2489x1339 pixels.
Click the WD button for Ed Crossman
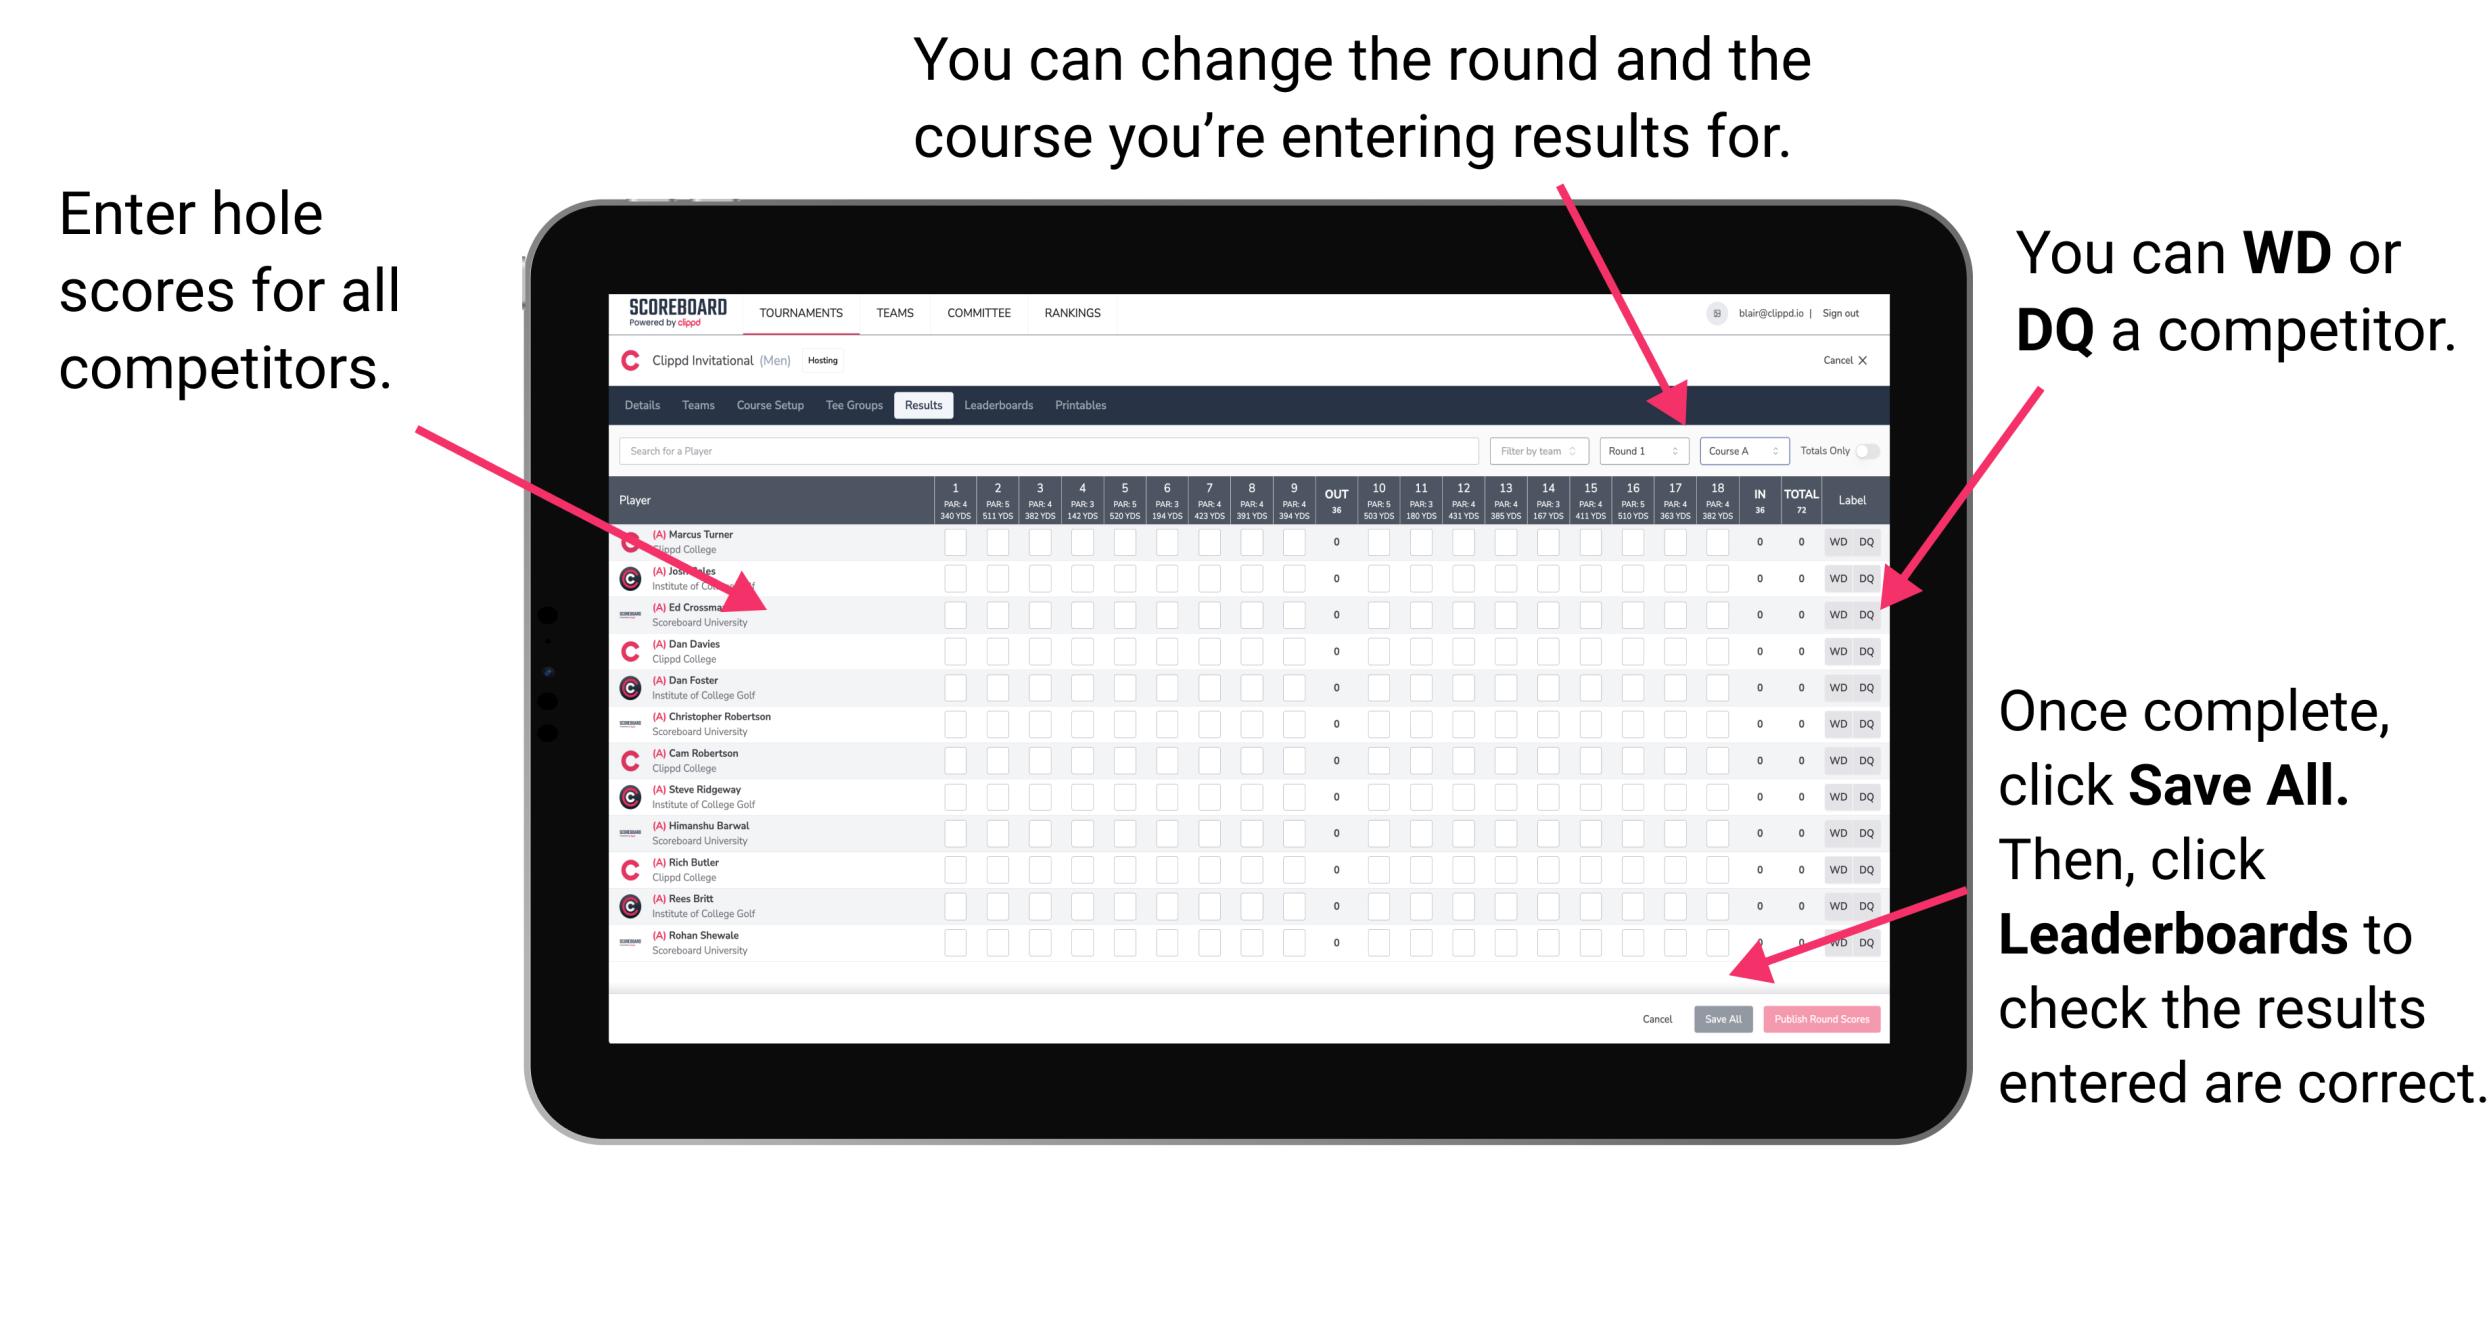1835,610
